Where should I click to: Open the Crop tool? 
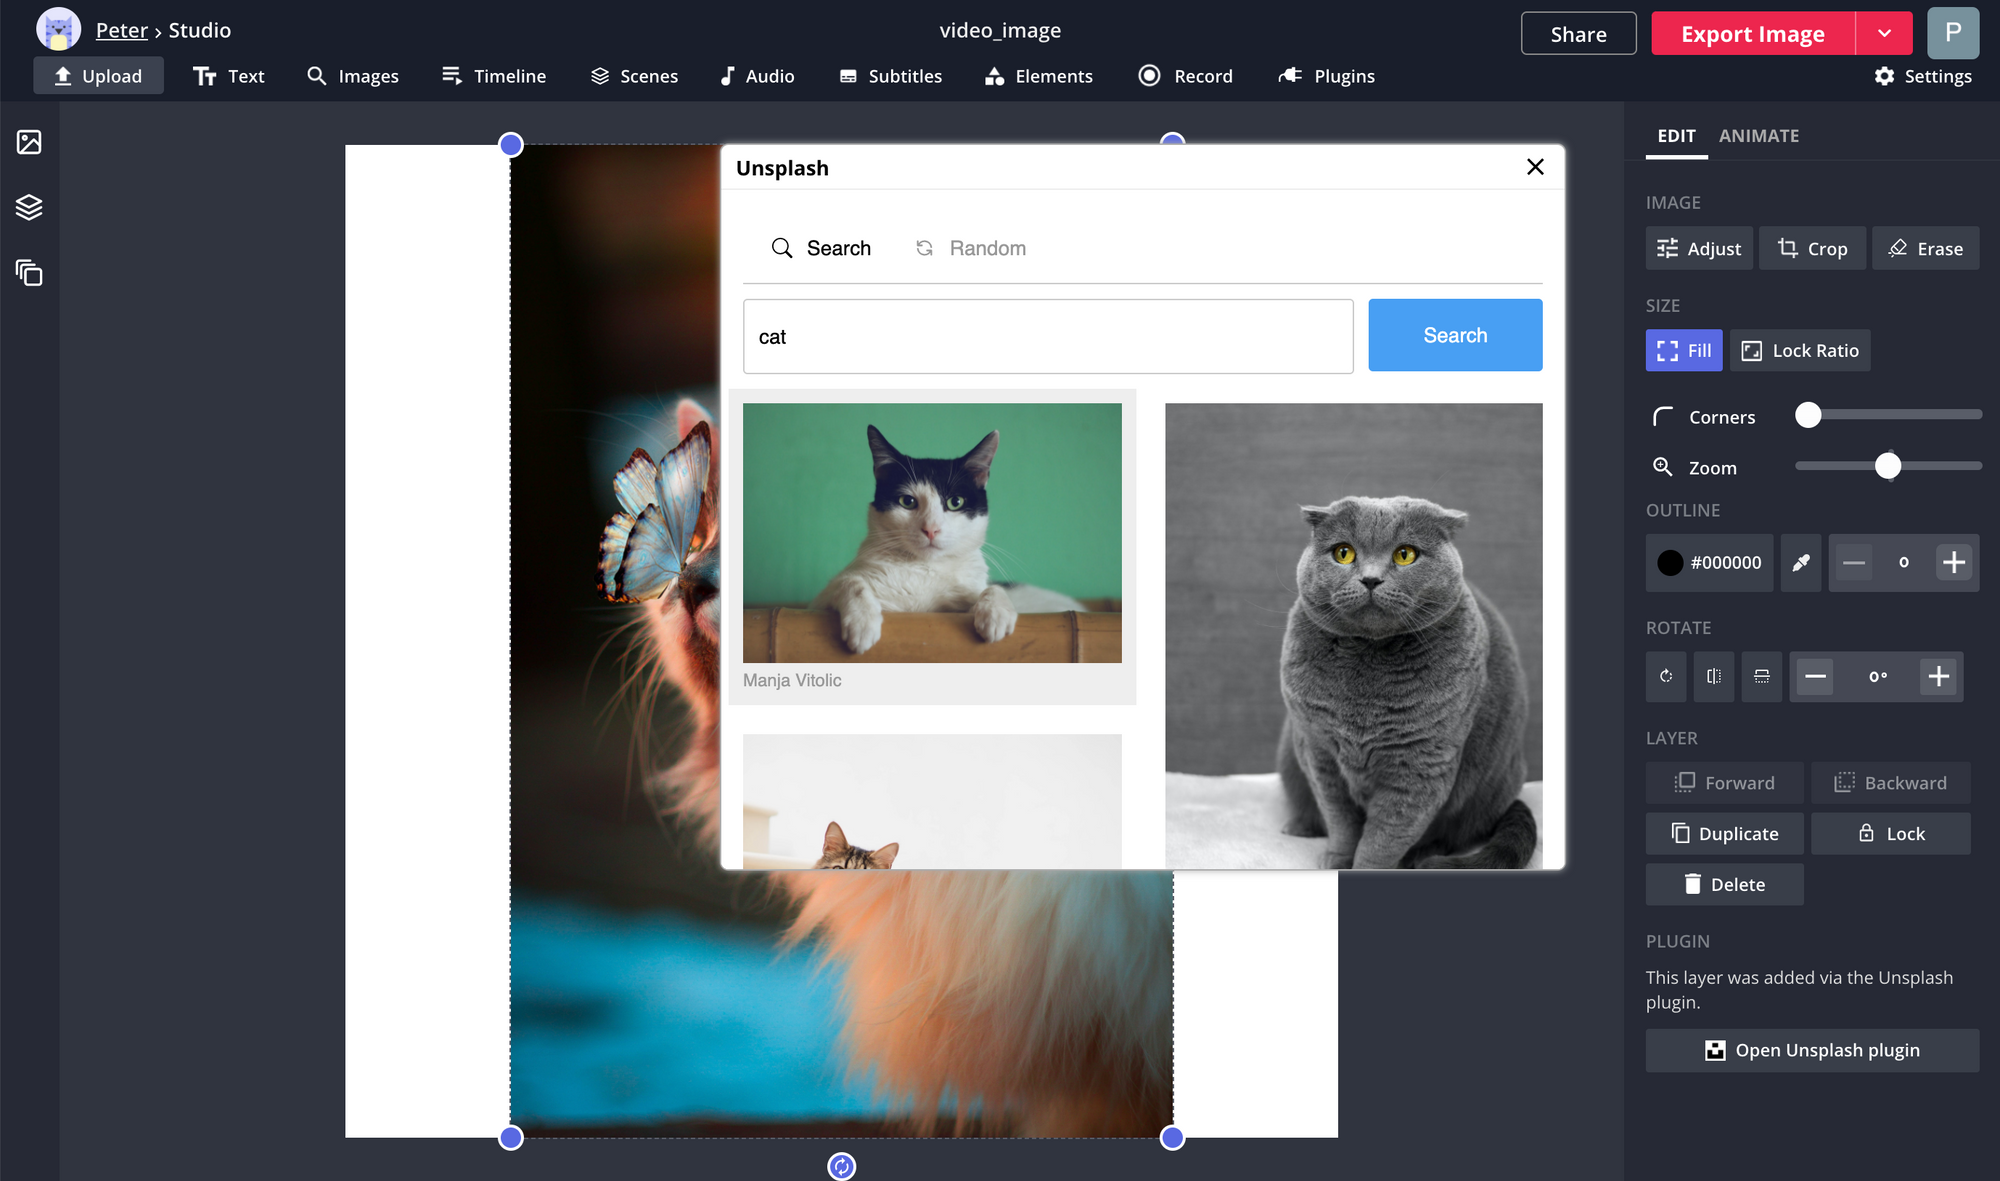[1812, 249]
